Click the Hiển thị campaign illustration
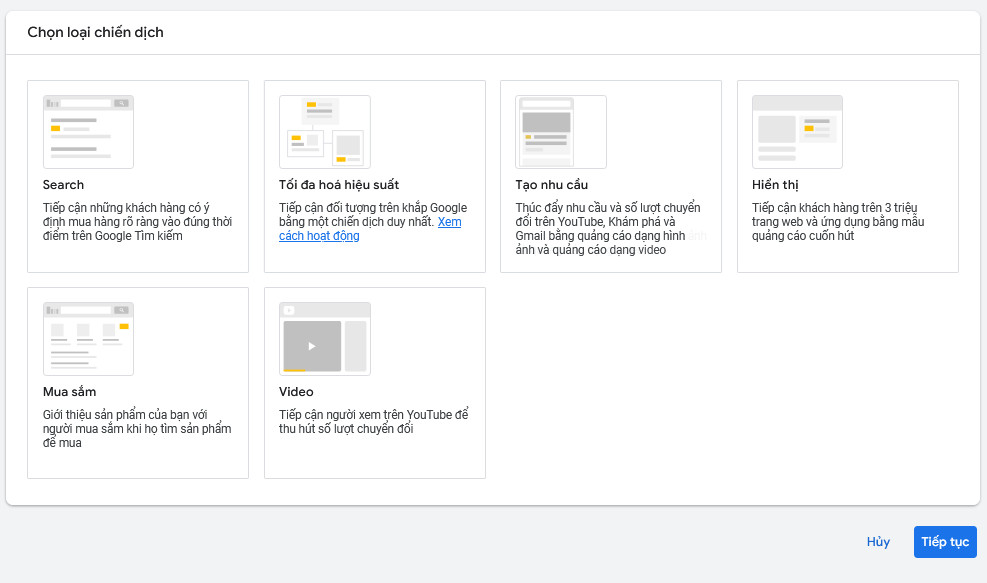987x583 pixels. (x=797, y=132)
